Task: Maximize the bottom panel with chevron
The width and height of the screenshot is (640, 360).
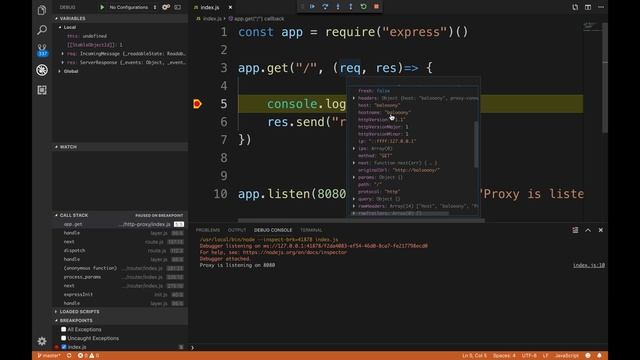Action: (588, 230)
